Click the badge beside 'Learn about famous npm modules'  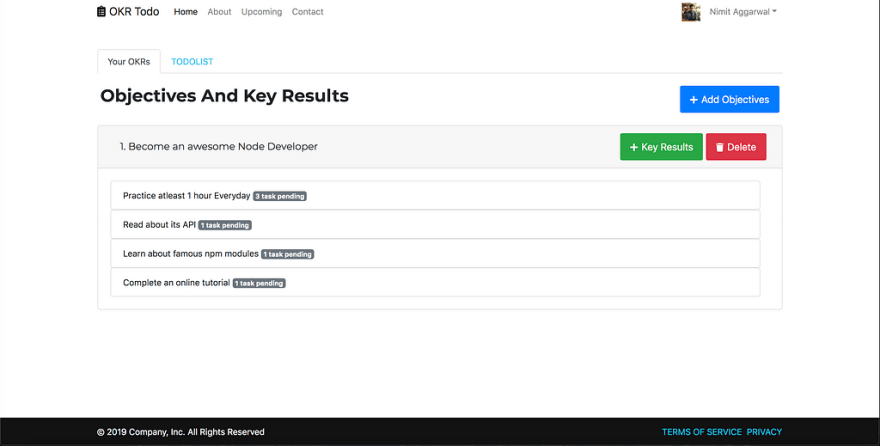(x=287, y=255)
